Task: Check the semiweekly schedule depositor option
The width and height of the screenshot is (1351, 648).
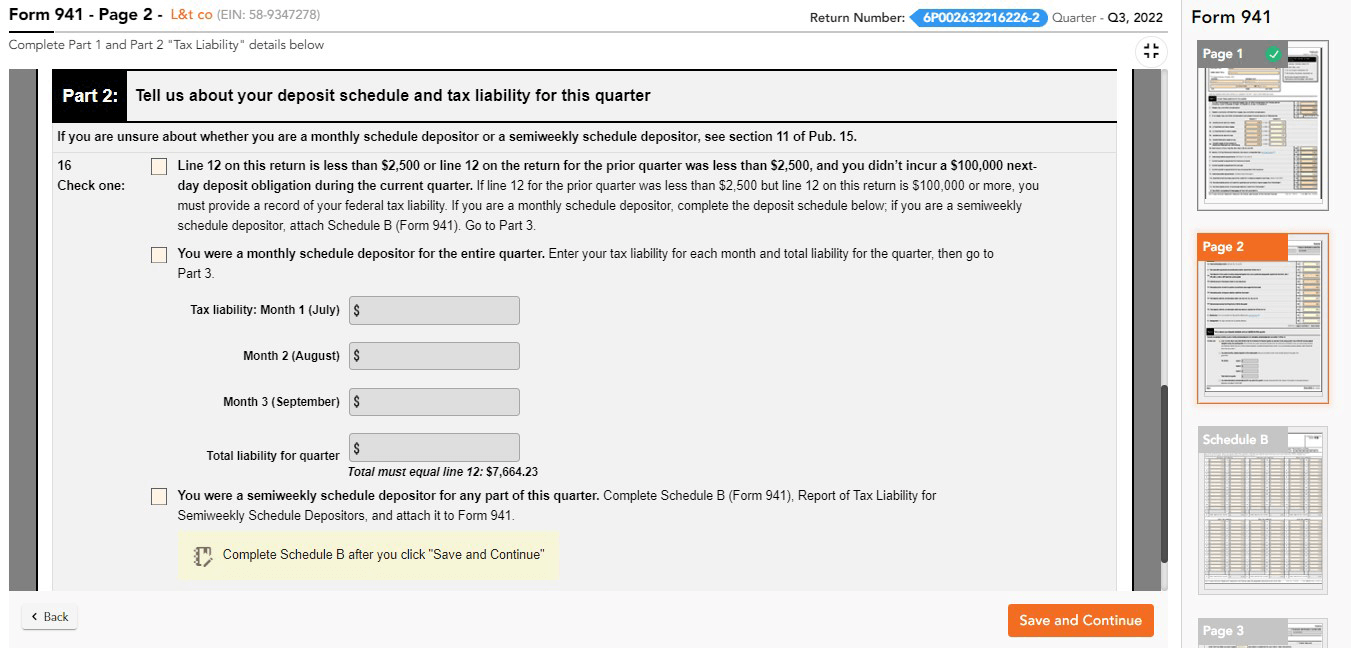Action: click(x=158, y=495)
